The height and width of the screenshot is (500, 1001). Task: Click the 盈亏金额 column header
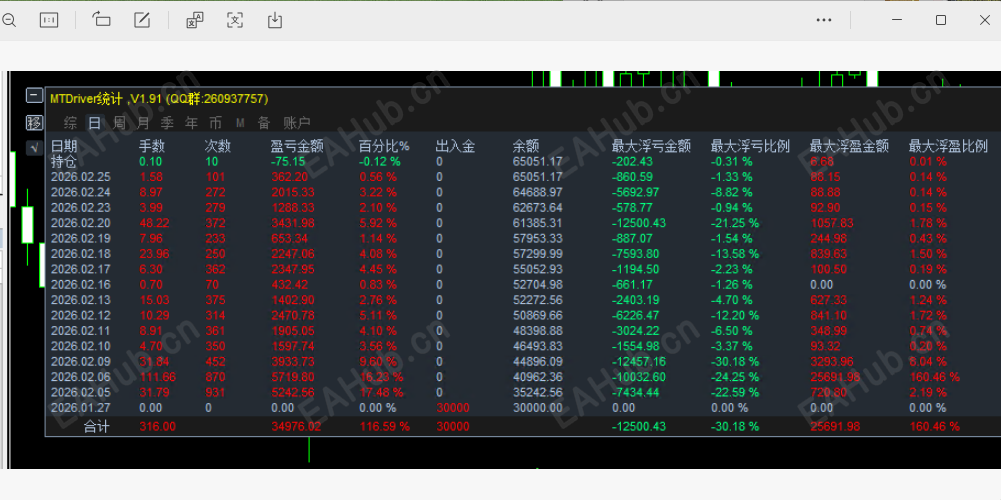pyautogui.click(x=297, y=146)
